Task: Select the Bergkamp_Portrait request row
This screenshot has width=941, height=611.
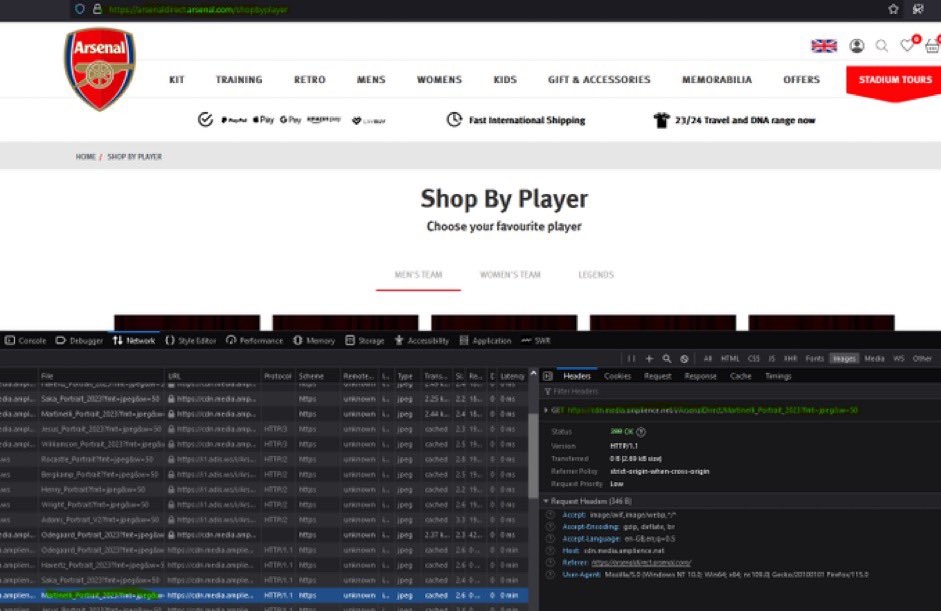Action: pos(264,474)
